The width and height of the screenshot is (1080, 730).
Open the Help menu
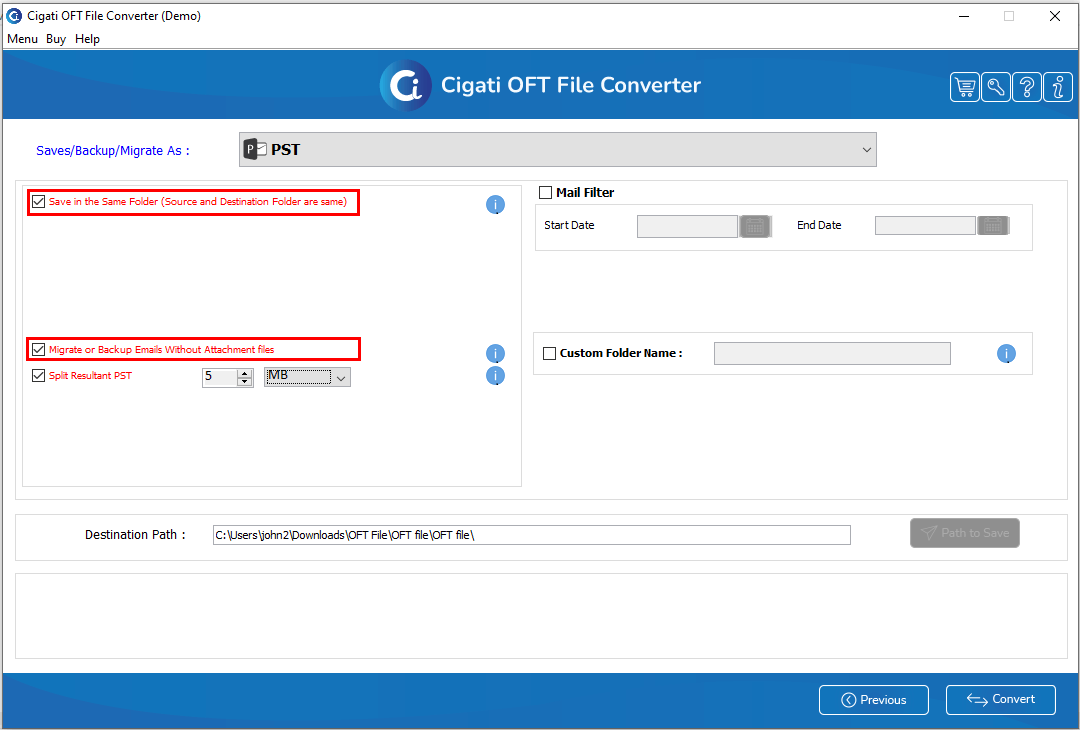pyautogui.click(x=87, y=39)
